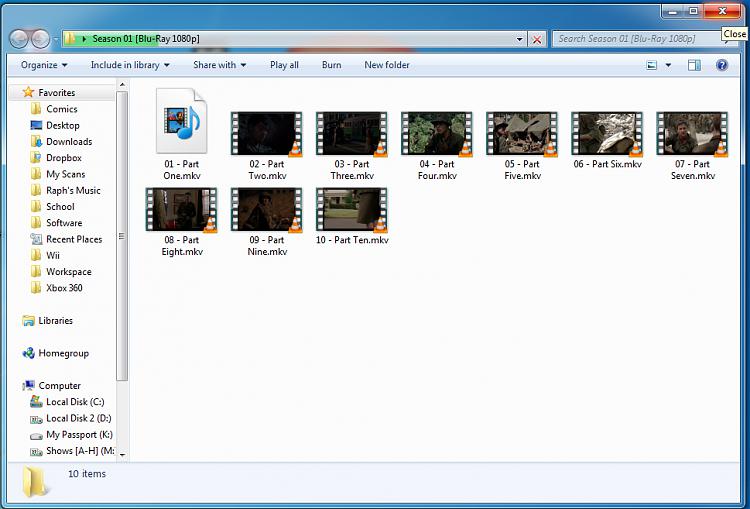Open My Passport (K:) drive
Image resolution: width=750 pixels, height=509 pixels.
pos(71,434)
